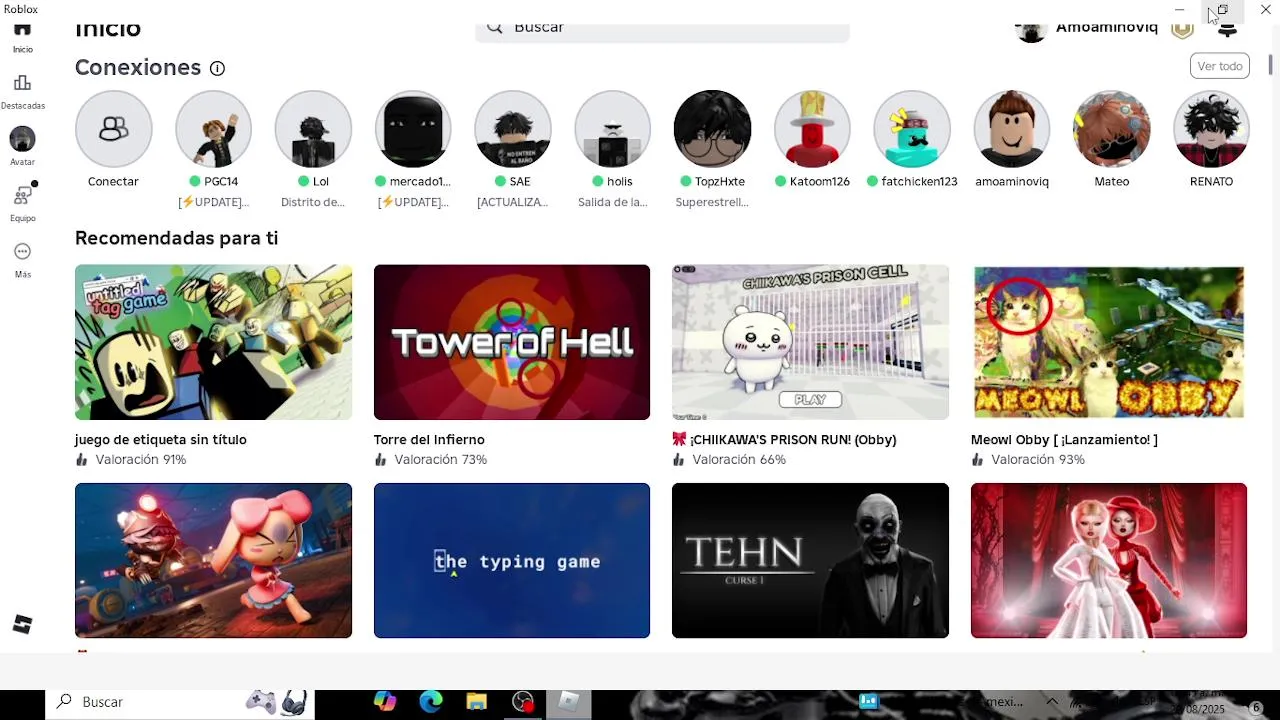This screenshot has width=1280, height=720.
Task: Open RENATO's connection avatar
Action: 1211,128
